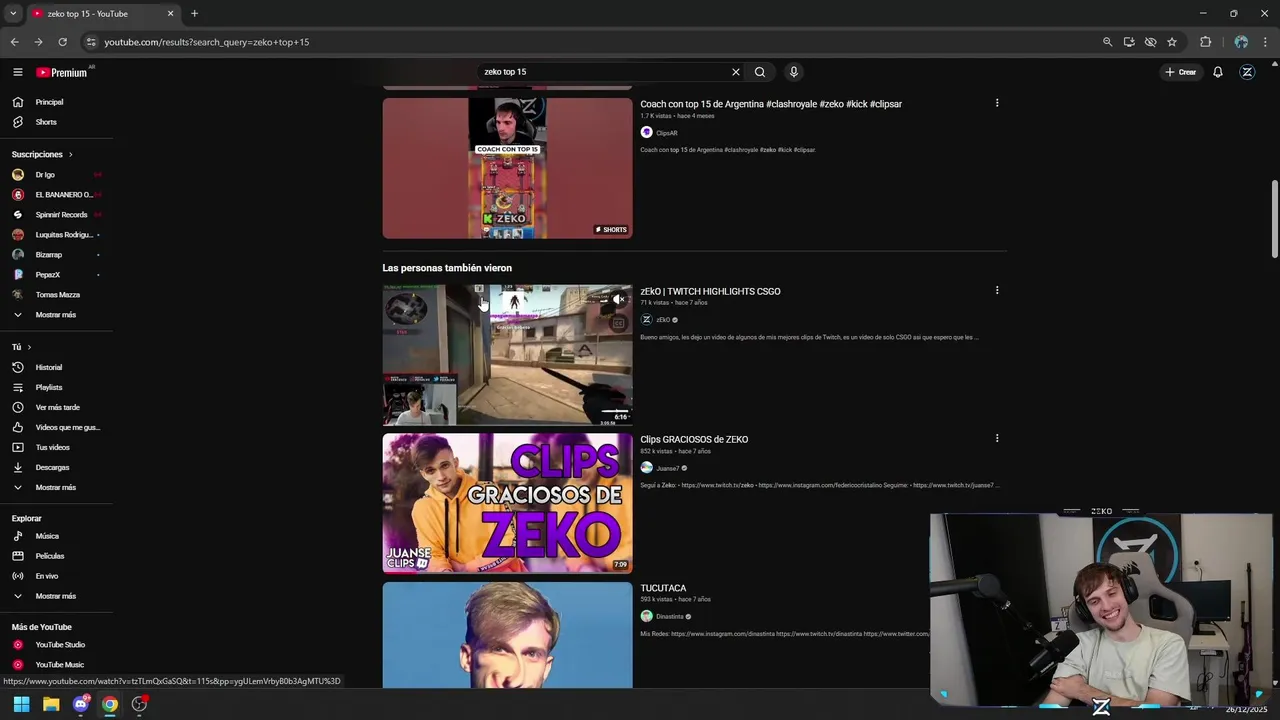Viewport: 1280px width, 720px height.
Task: Open Chrome extensions puzzle icon
Action: click(x=1206, y=42)
